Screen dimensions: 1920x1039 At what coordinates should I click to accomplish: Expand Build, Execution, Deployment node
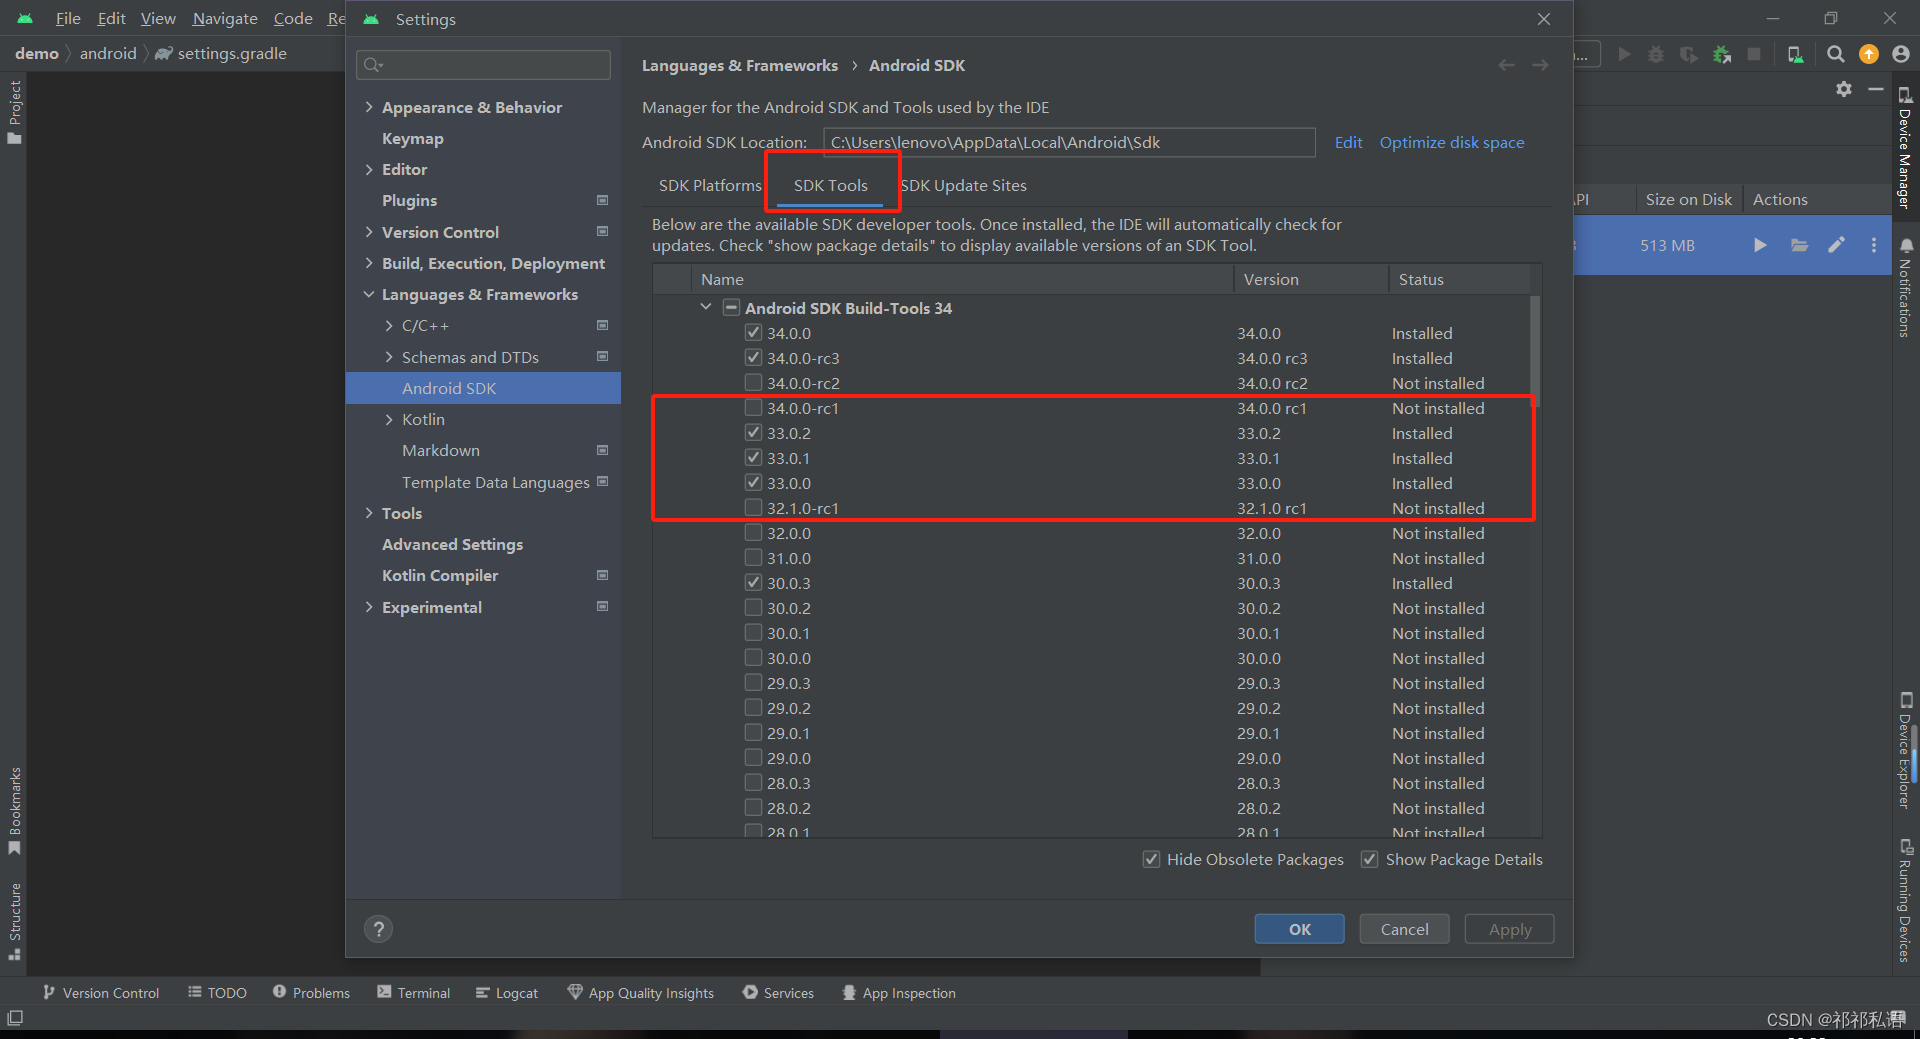[x=369, y=263]
